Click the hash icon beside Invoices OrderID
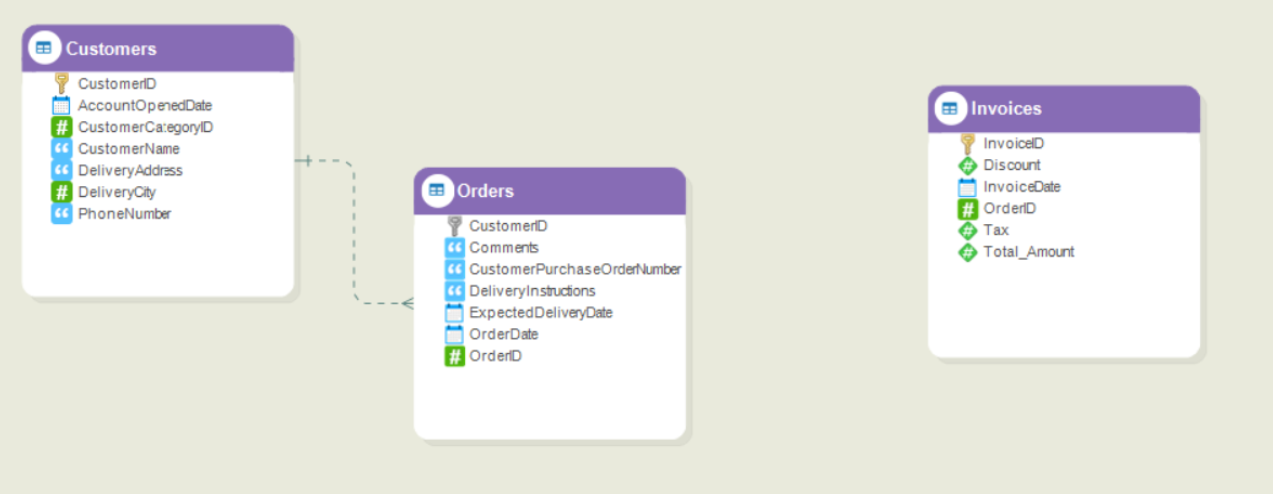 click(x=967, y=209)
